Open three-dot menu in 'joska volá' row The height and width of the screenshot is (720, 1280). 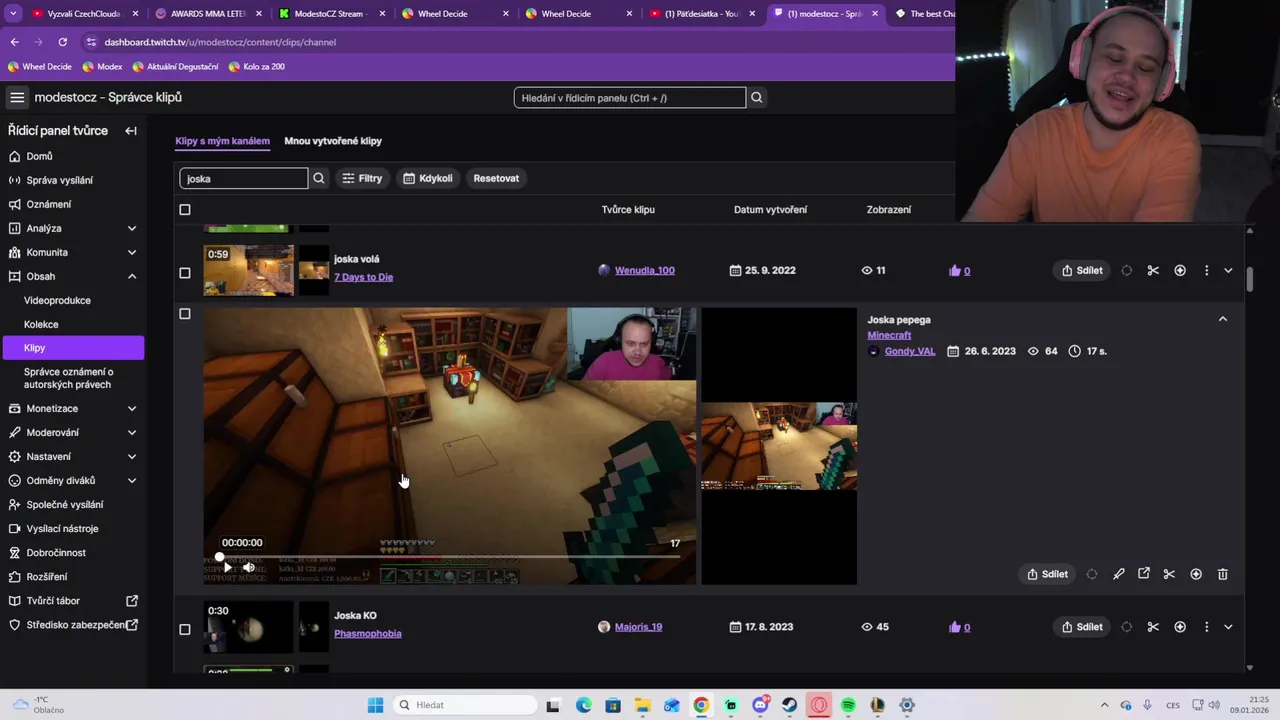click(1206, 270)
